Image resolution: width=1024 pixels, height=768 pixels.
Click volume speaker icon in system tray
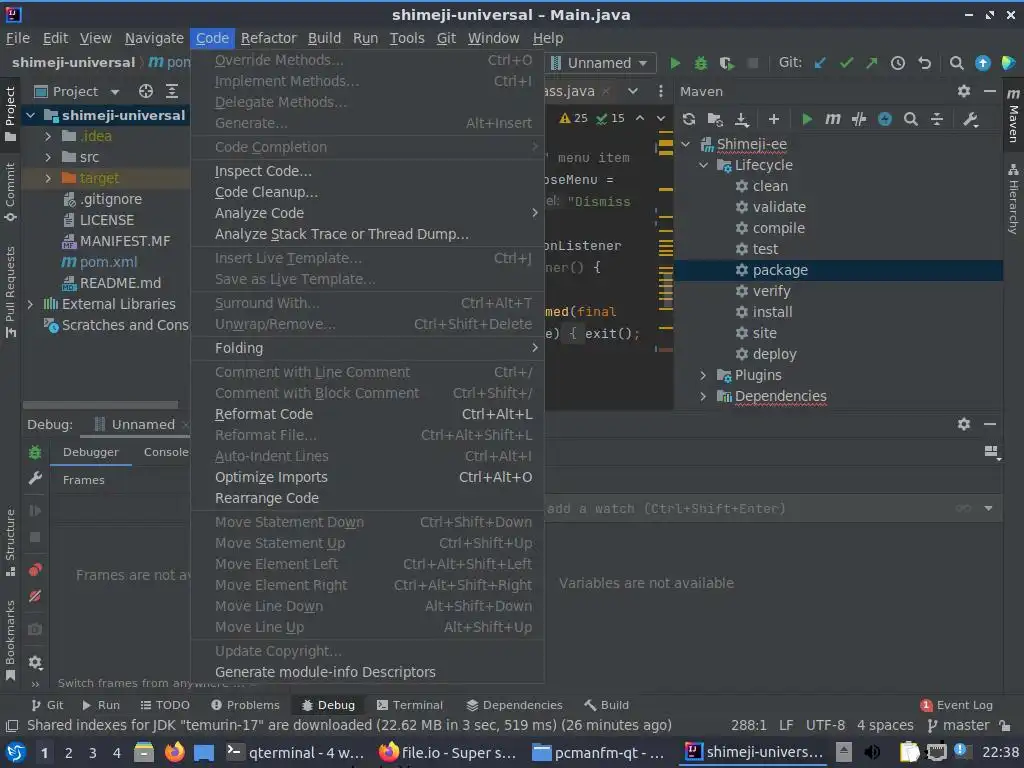[x=871, y=752]
